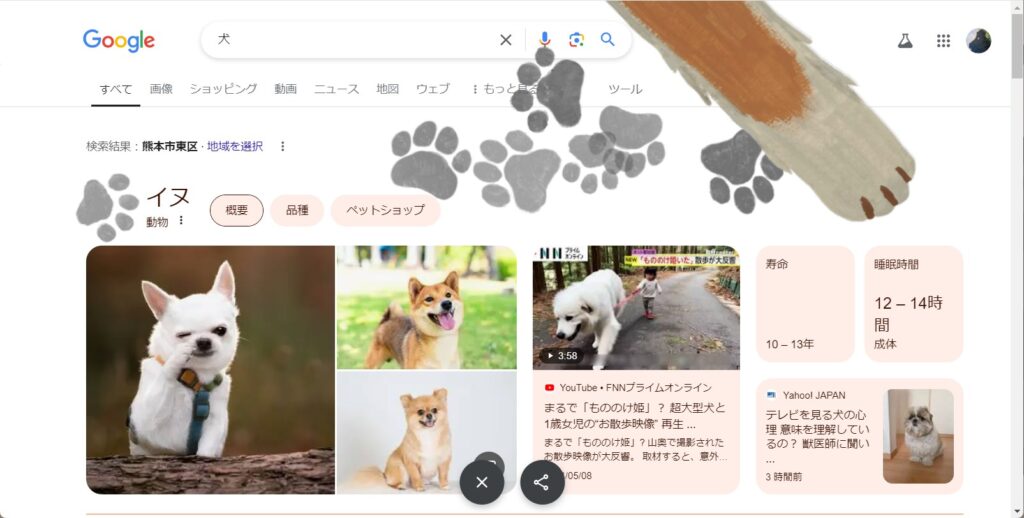Open location options three-dot menu
Viewport: 1024px width, 518px height.
coord(282,146)
